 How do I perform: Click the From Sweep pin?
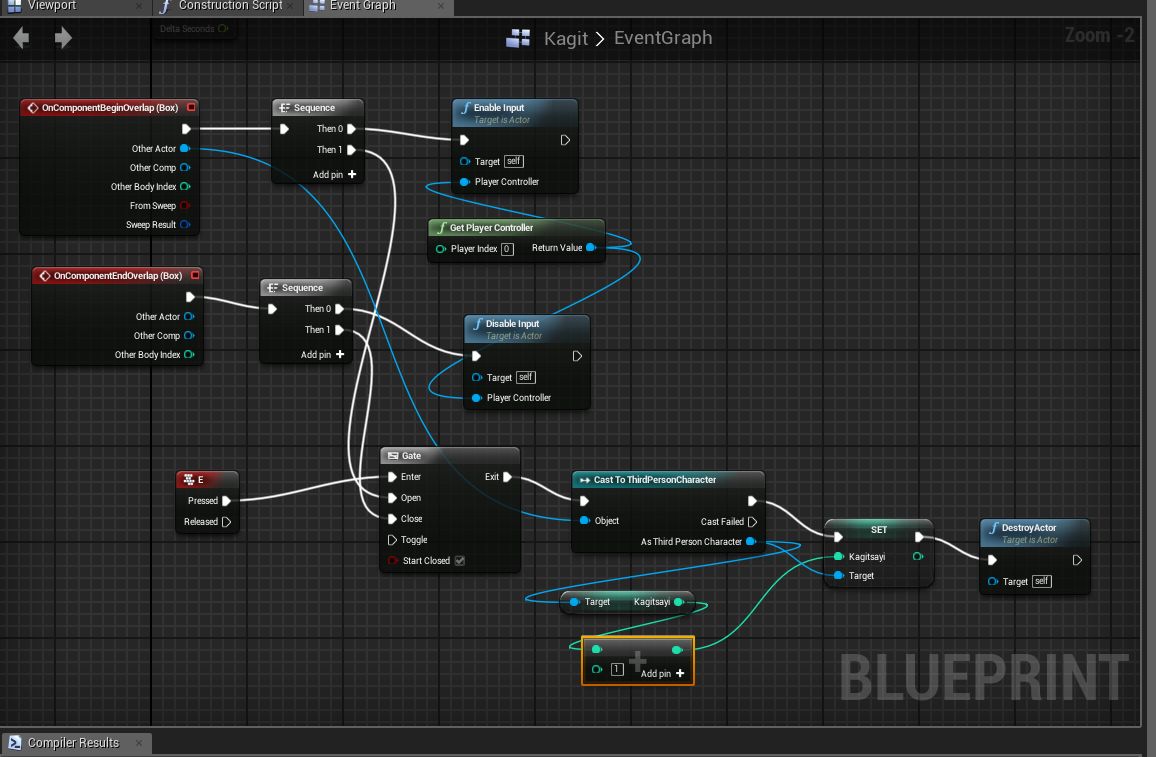[x=185, y=206]
